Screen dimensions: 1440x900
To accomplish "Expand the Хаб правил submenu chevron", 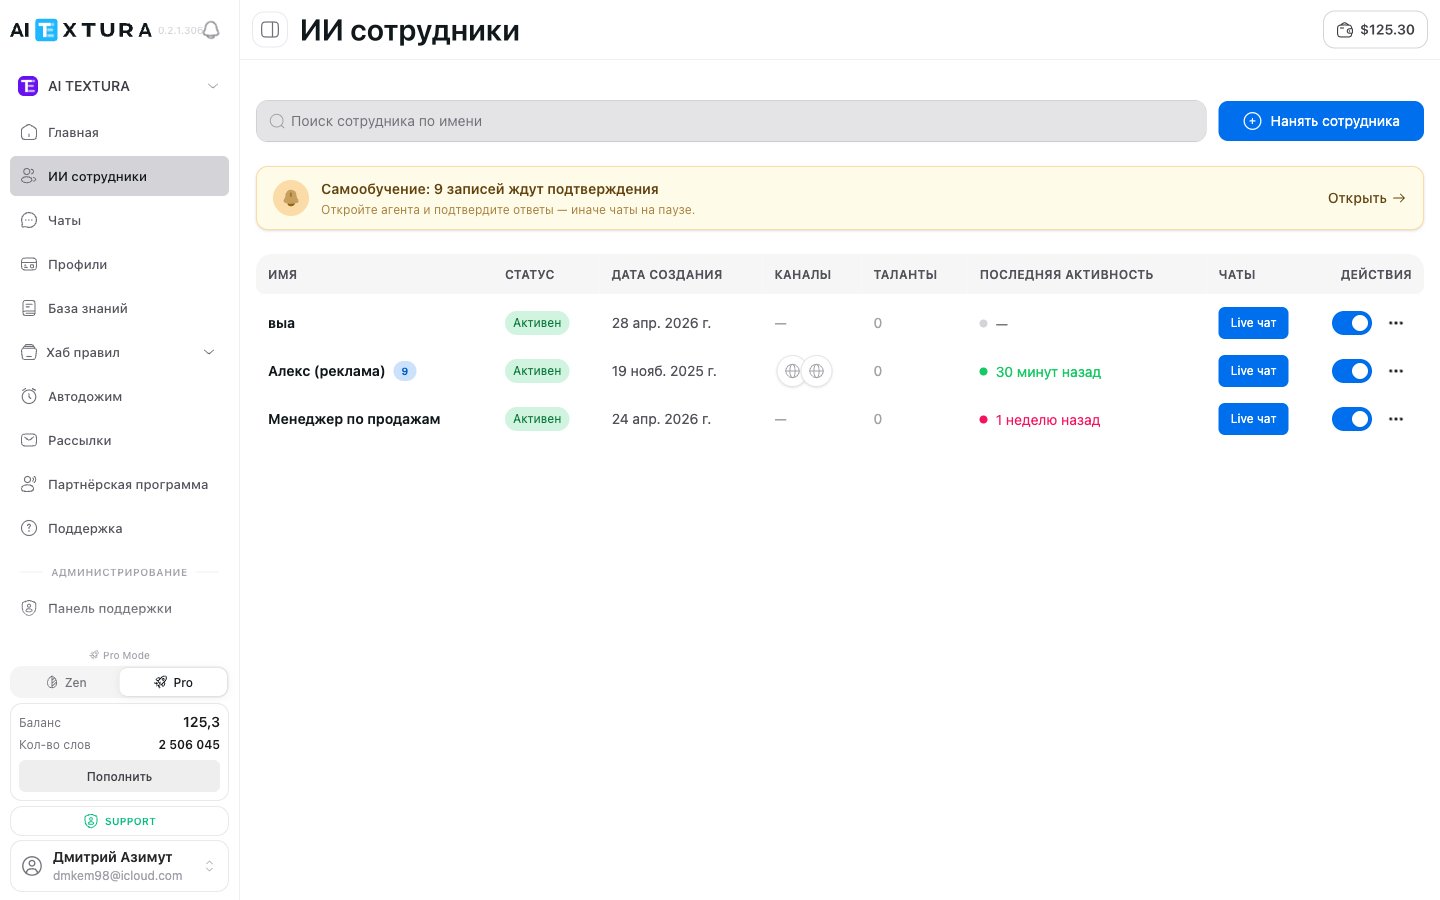I will (x=209, y=352).
